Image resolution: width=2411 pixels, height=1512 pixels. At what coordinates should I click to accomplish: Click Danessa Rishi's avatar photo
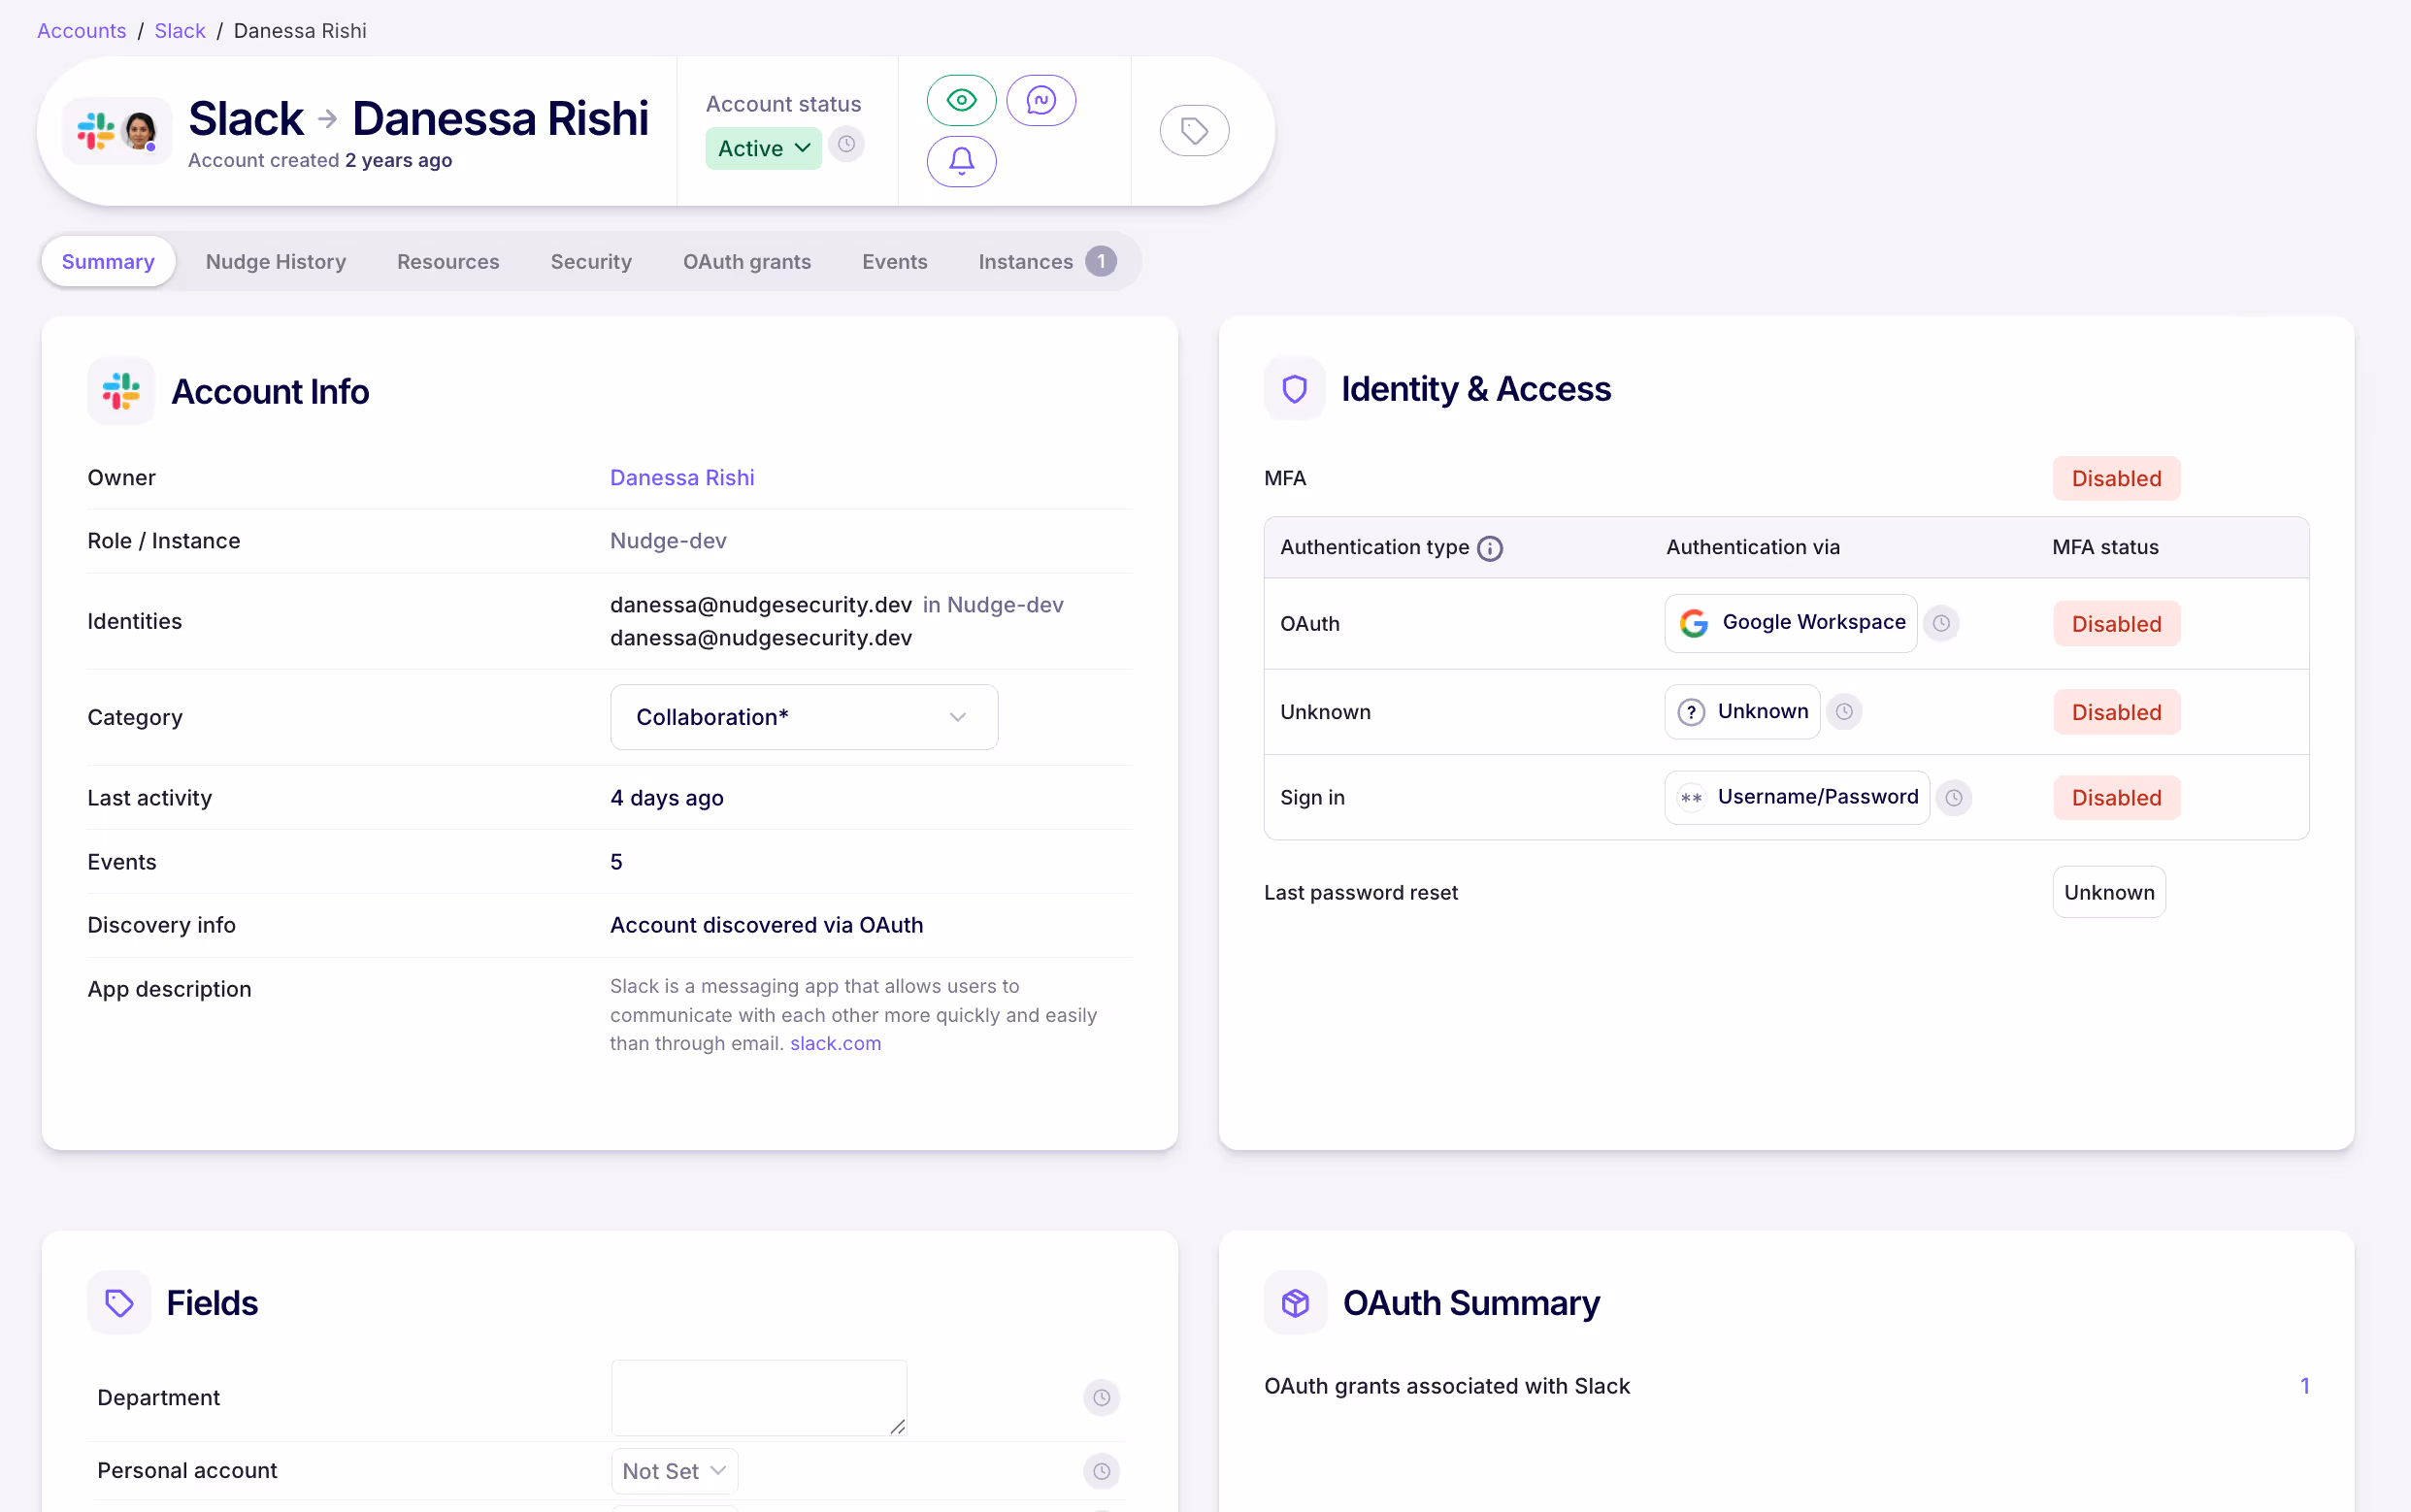click(139, 131)
